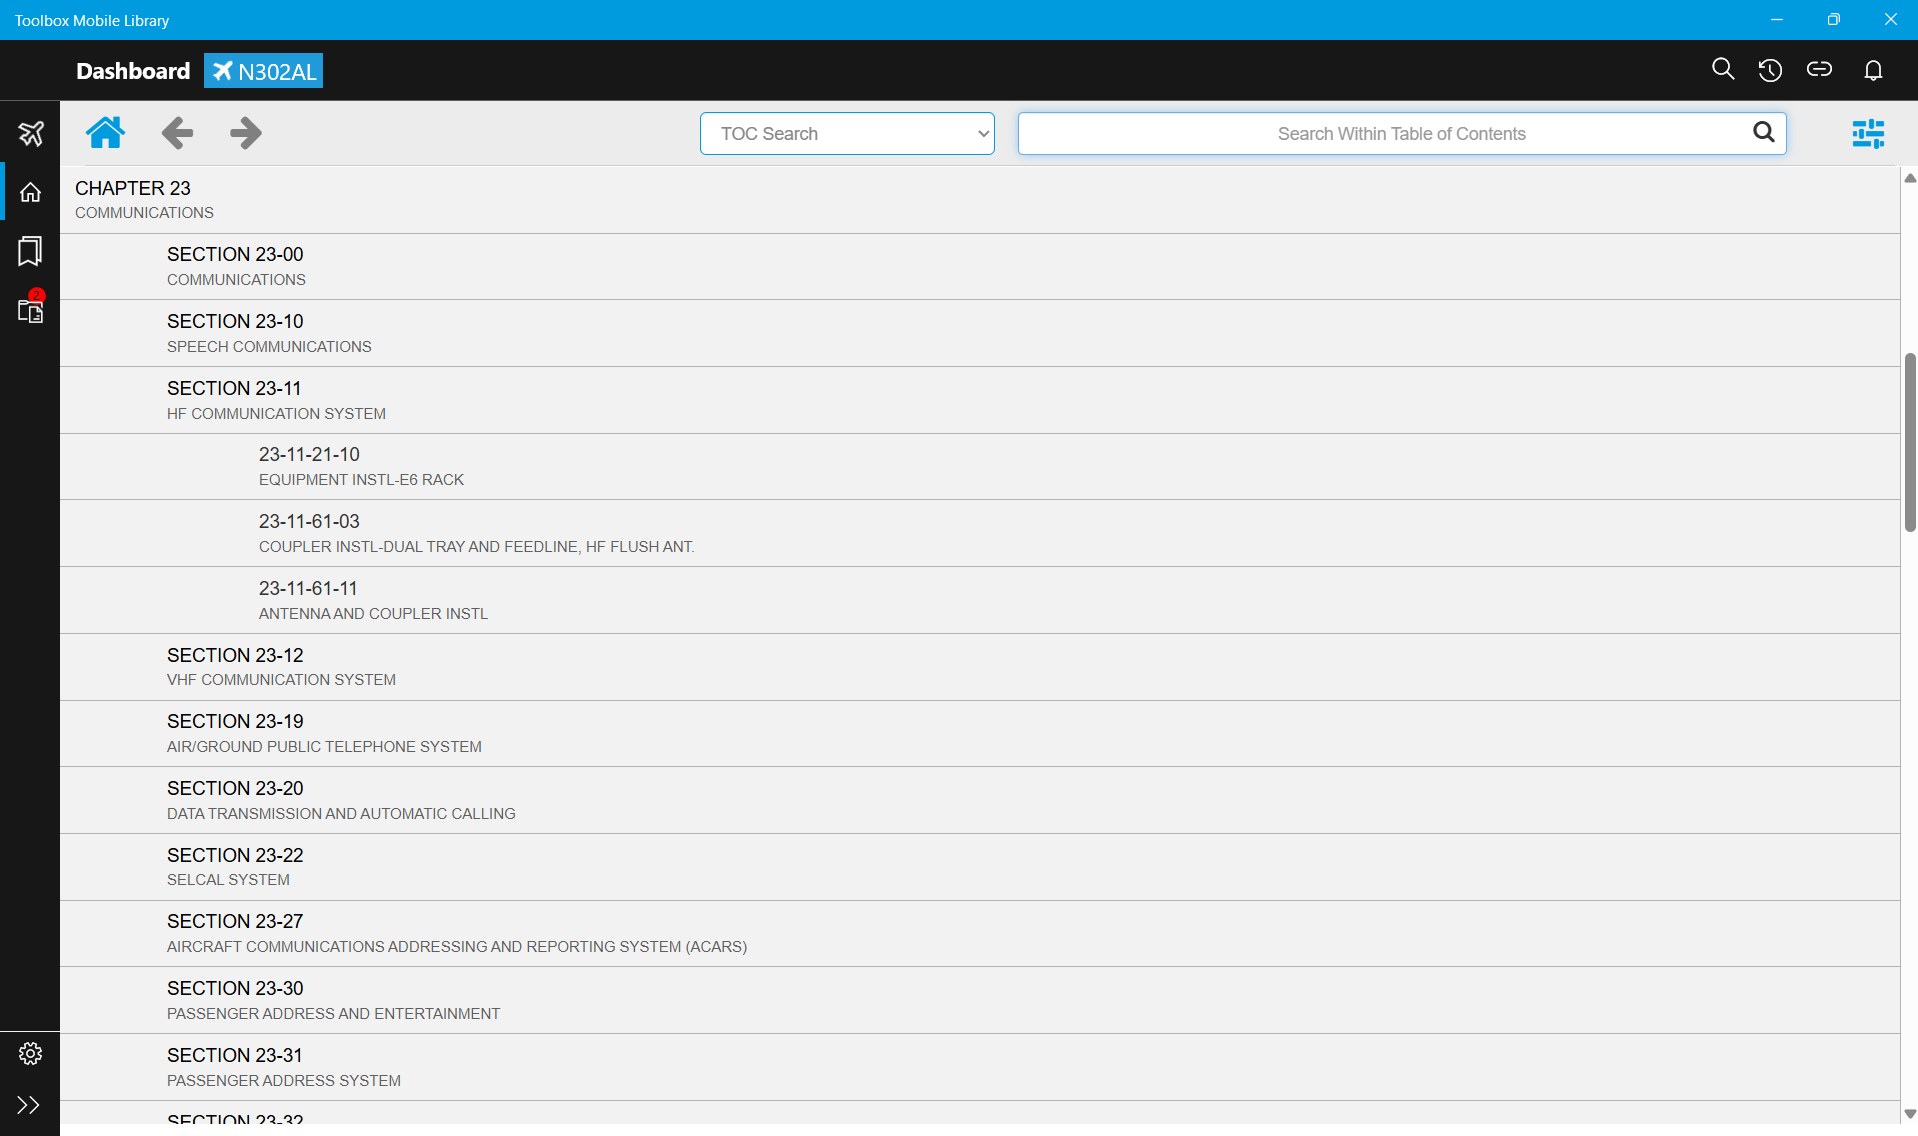Open settings gear in sidebar

[x=30, y=1053]
